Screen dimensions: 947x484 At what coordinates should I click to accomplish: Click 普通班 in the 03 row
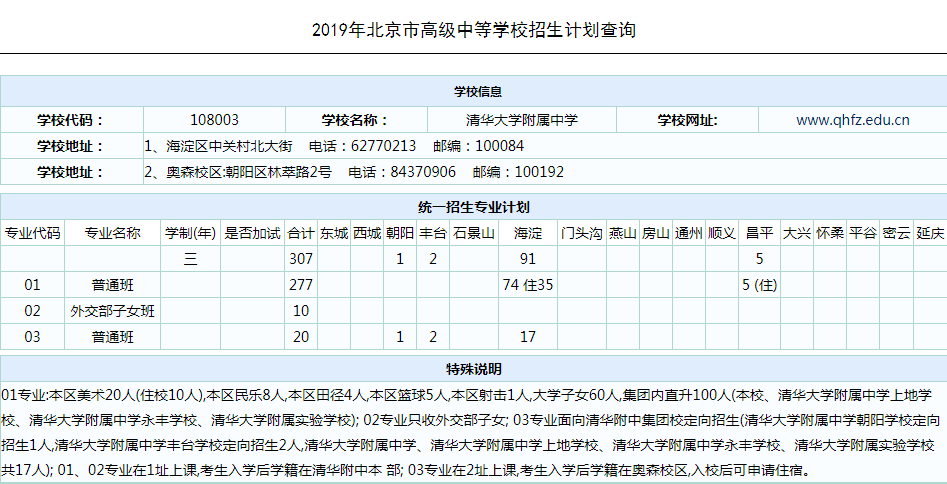(113, 337)
